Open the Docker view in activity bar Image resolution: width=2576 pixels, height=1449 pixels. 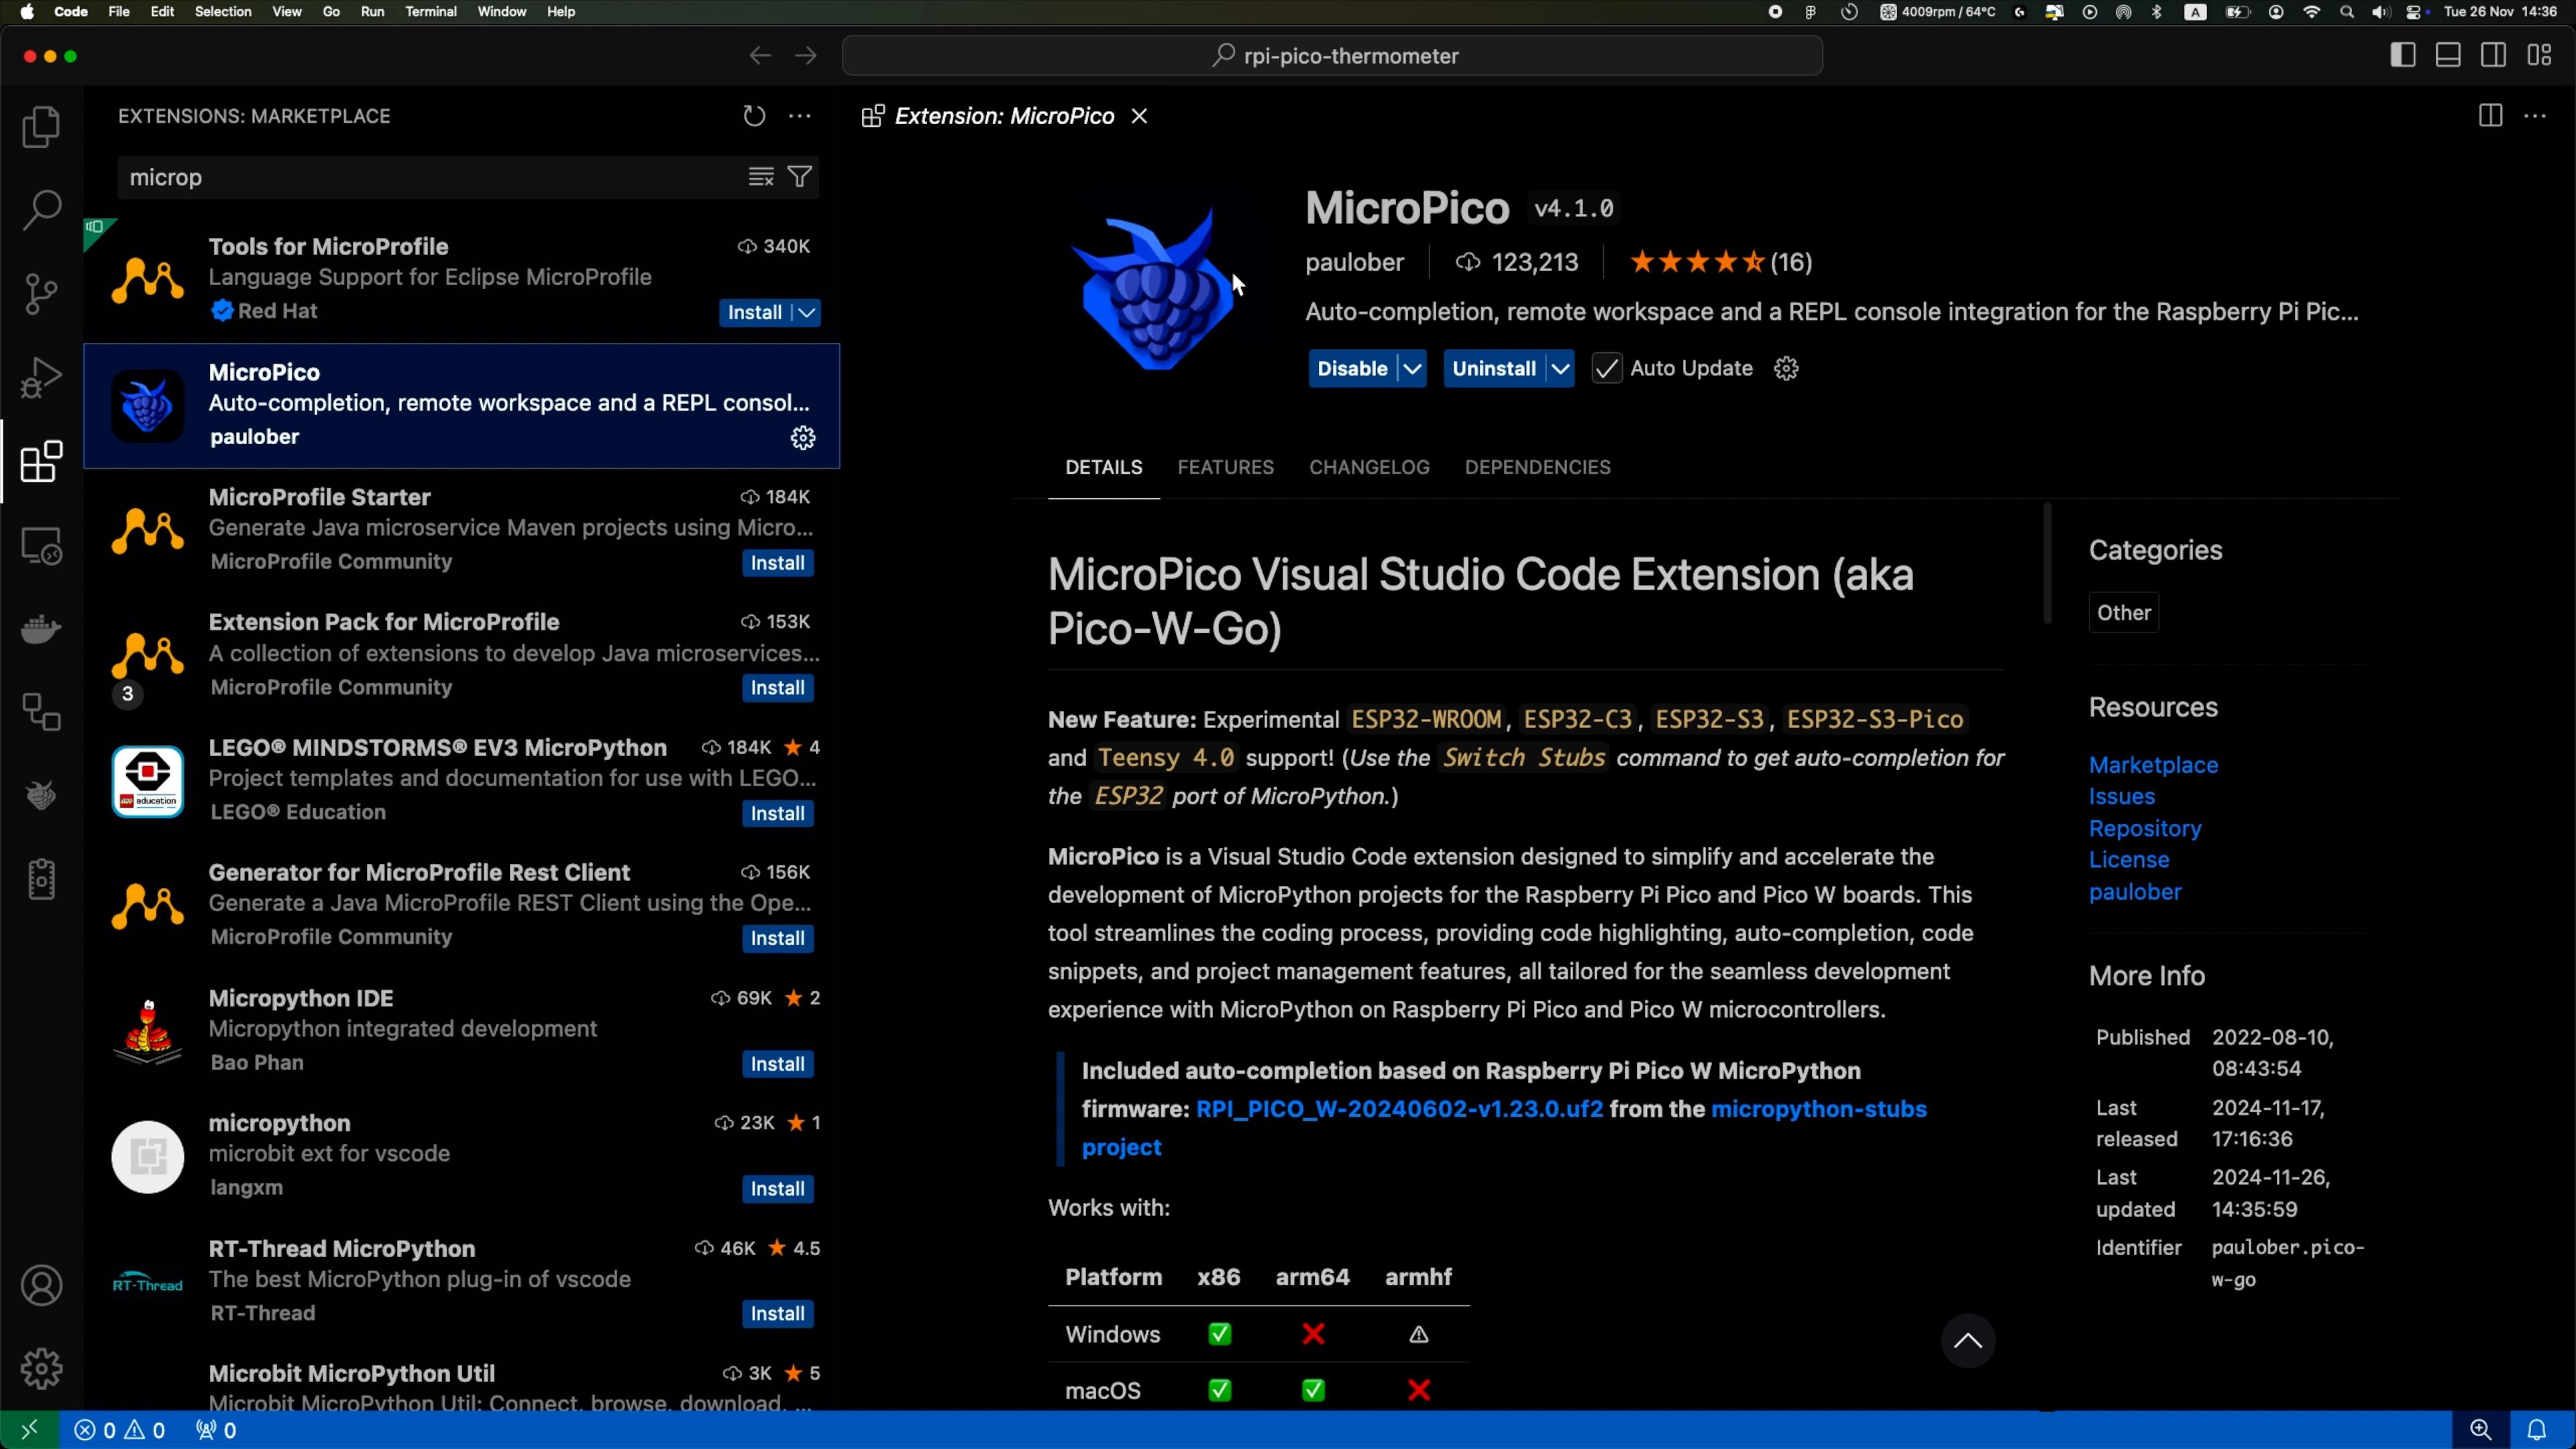41,629
